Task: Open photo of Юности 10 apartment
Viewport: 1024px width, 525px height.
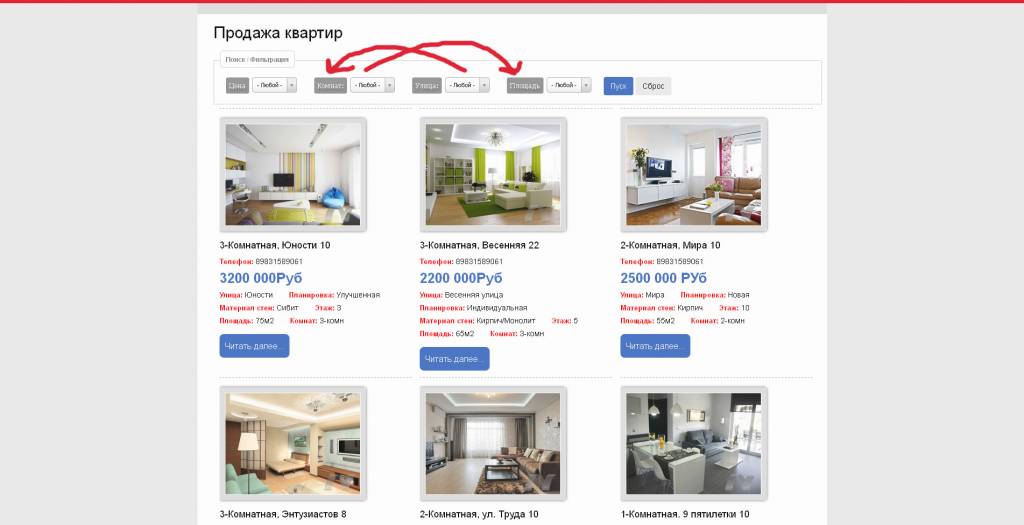Action: tap(293, 174)
